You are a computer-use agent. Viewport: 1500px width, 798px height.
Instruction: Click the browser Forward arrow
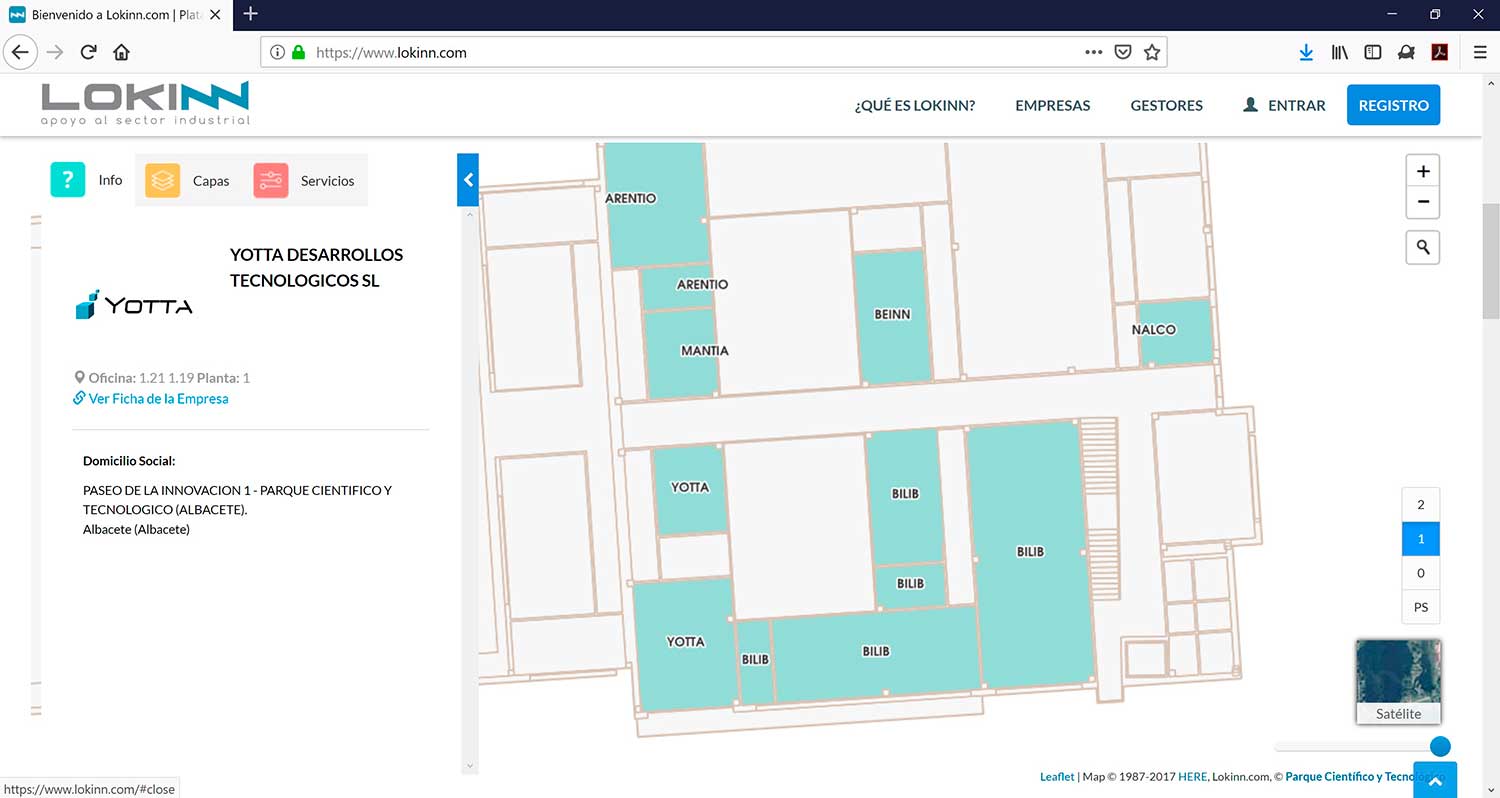point(55,52)
